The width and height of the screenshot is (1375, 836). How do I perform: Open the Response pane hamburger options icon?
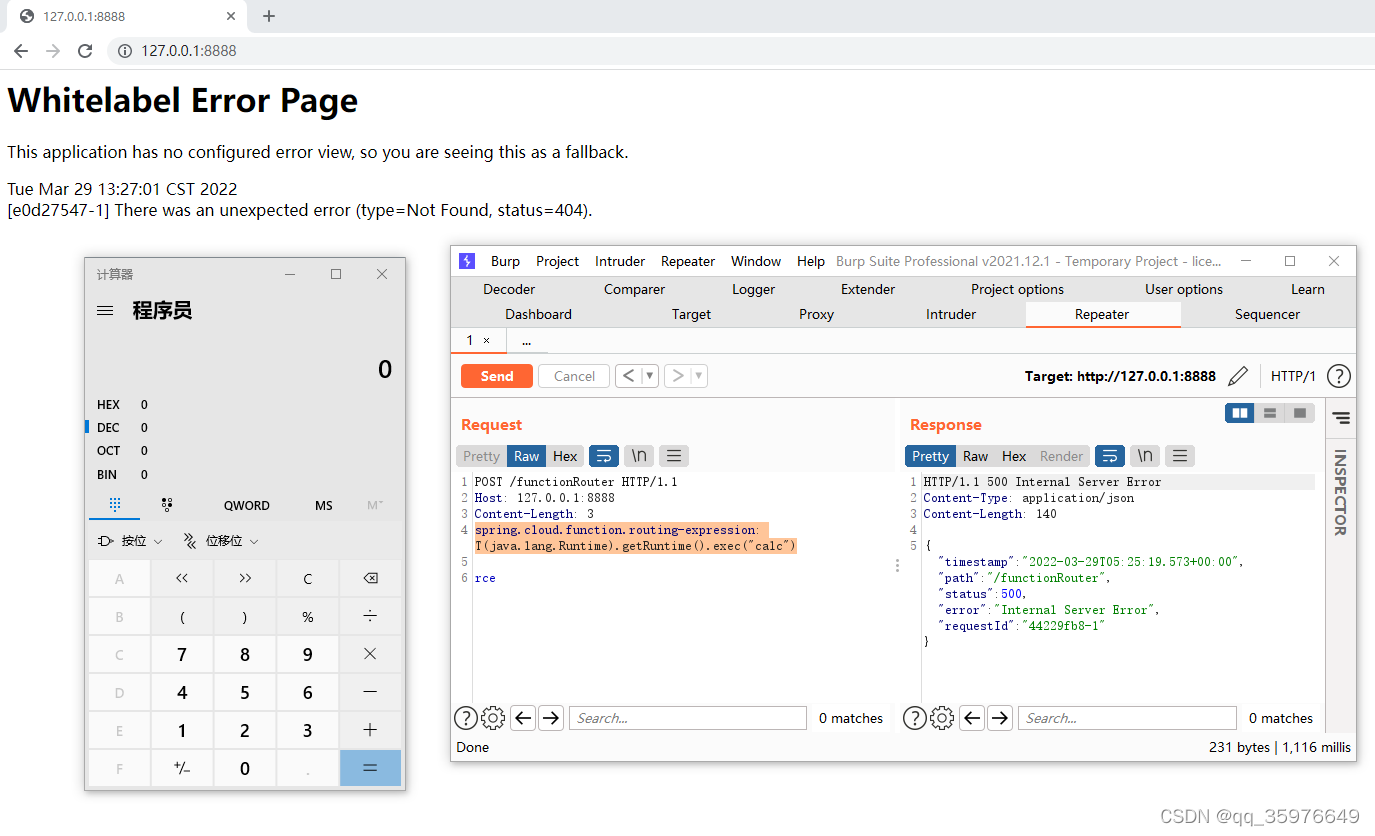tap(1180, 456)
